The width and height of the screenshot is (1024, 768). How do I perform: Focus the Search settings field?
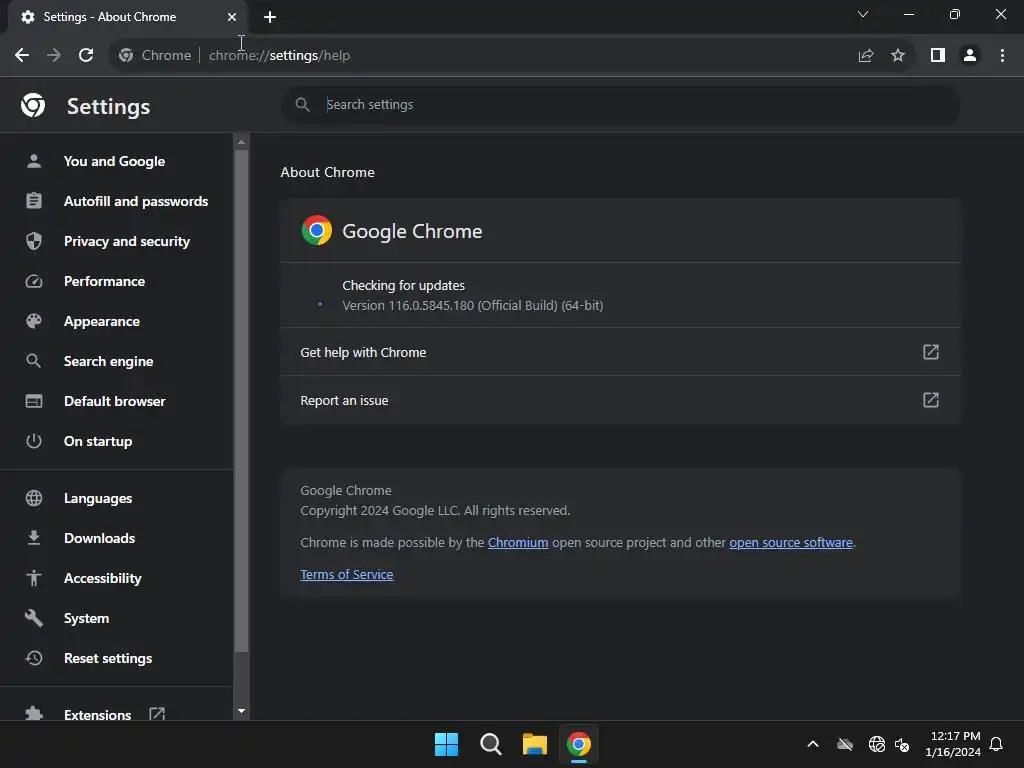click(620, 104)
